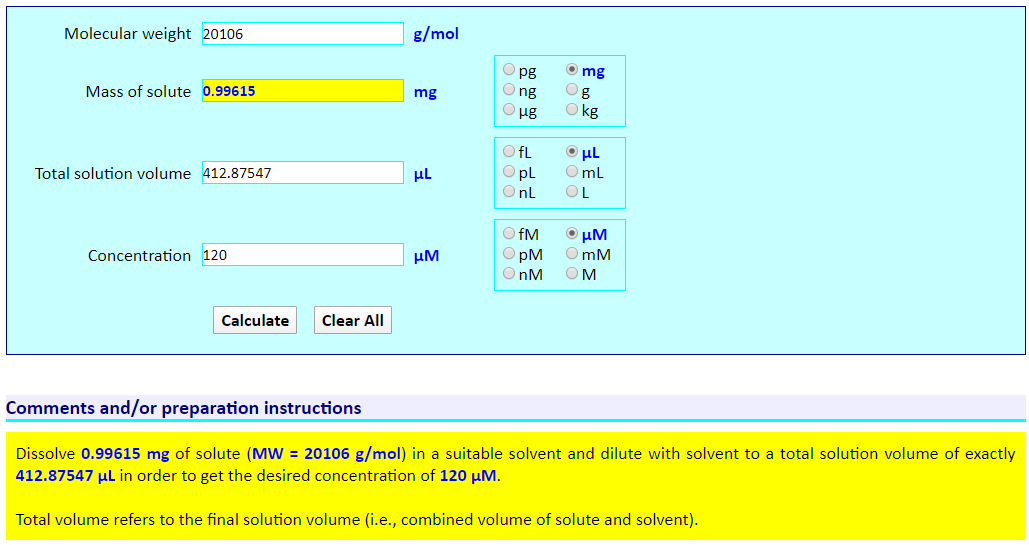Screen dimensions: 1029x545
Task: Click the 'Total solution volume' label
Action: 113,173
